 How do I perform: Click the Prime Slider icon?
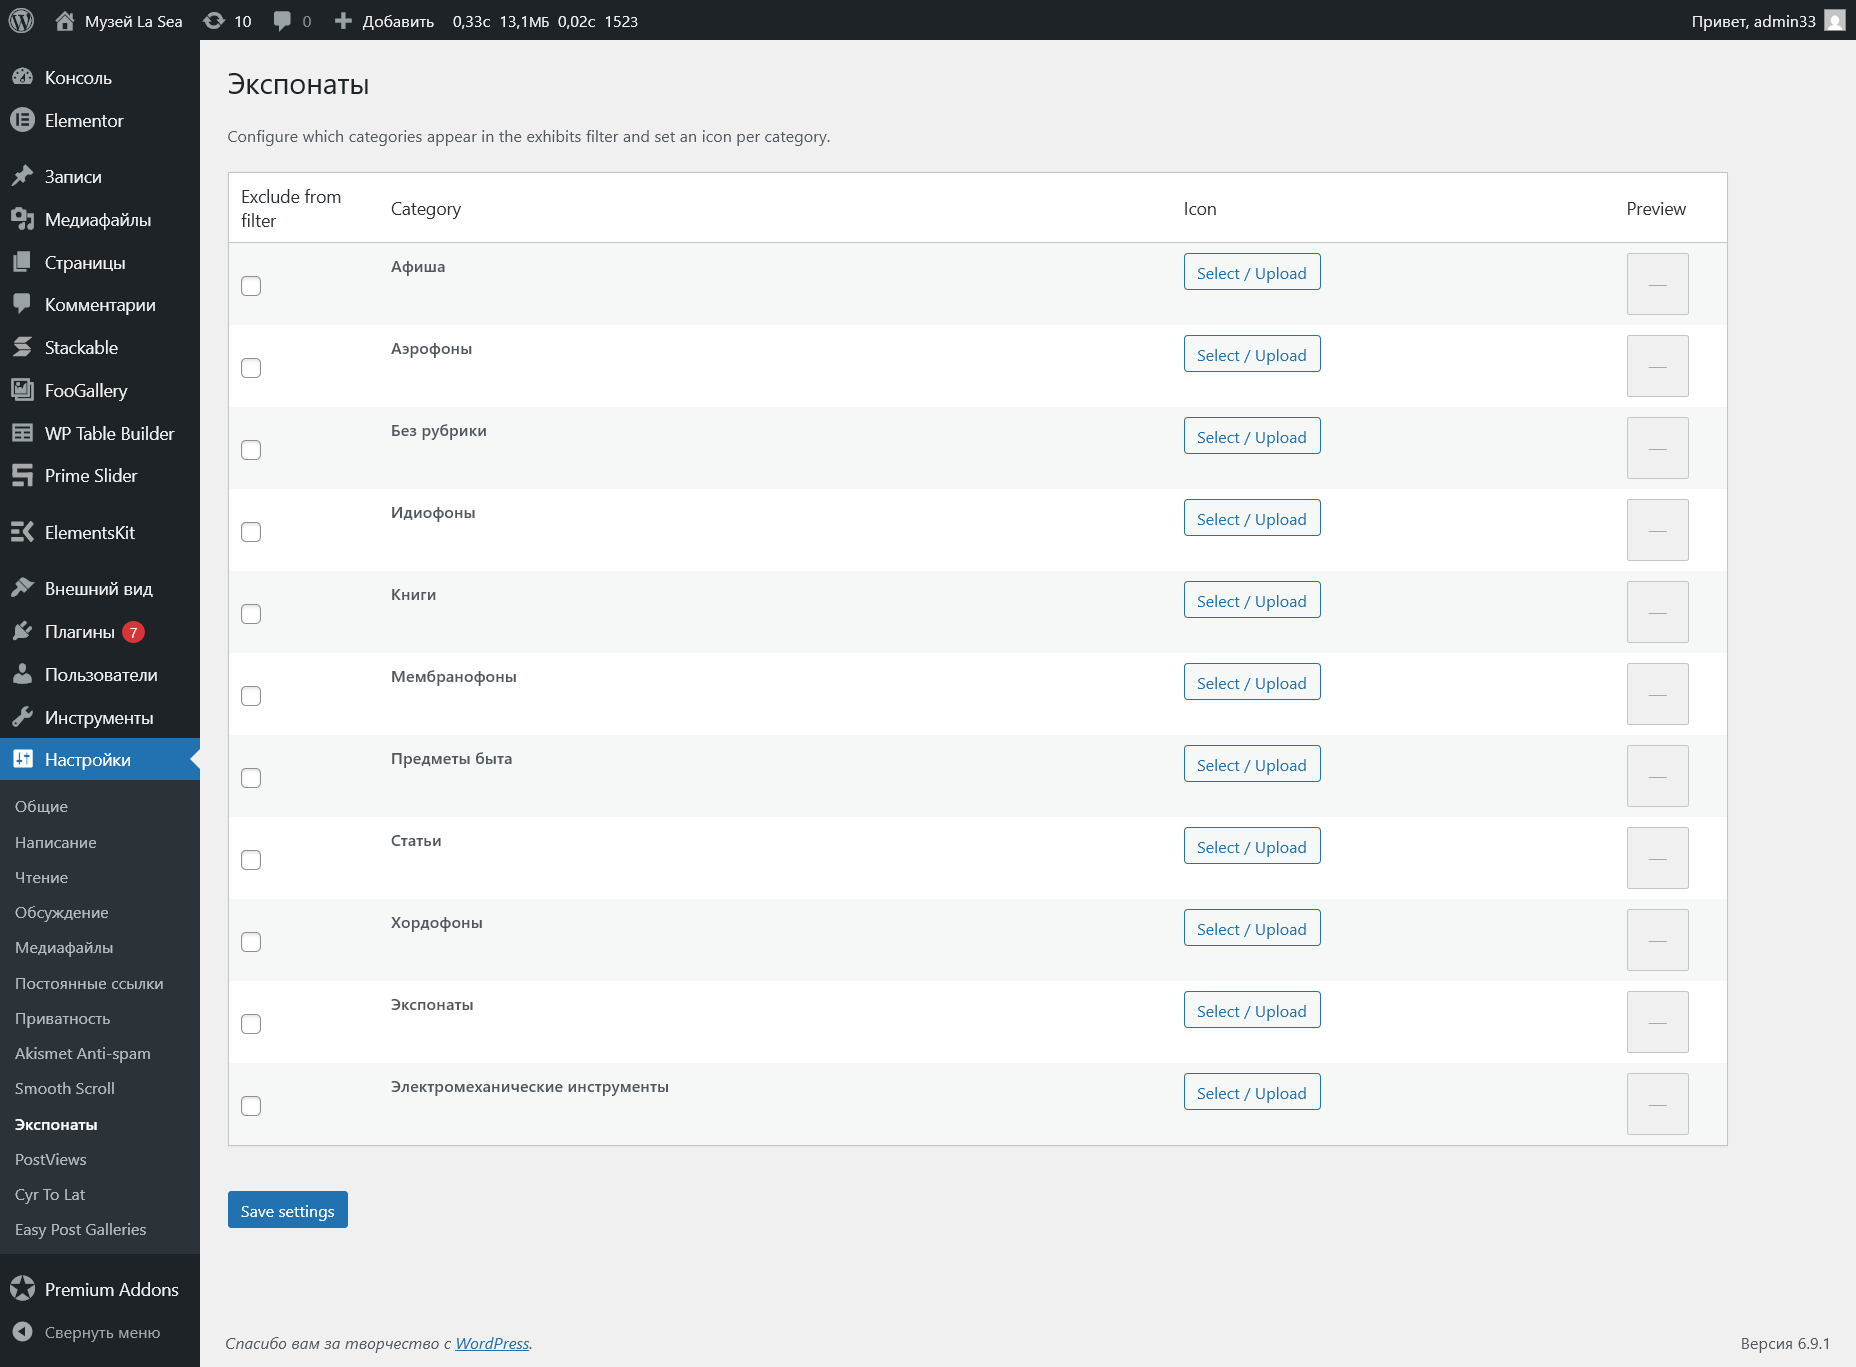(22, 475)
